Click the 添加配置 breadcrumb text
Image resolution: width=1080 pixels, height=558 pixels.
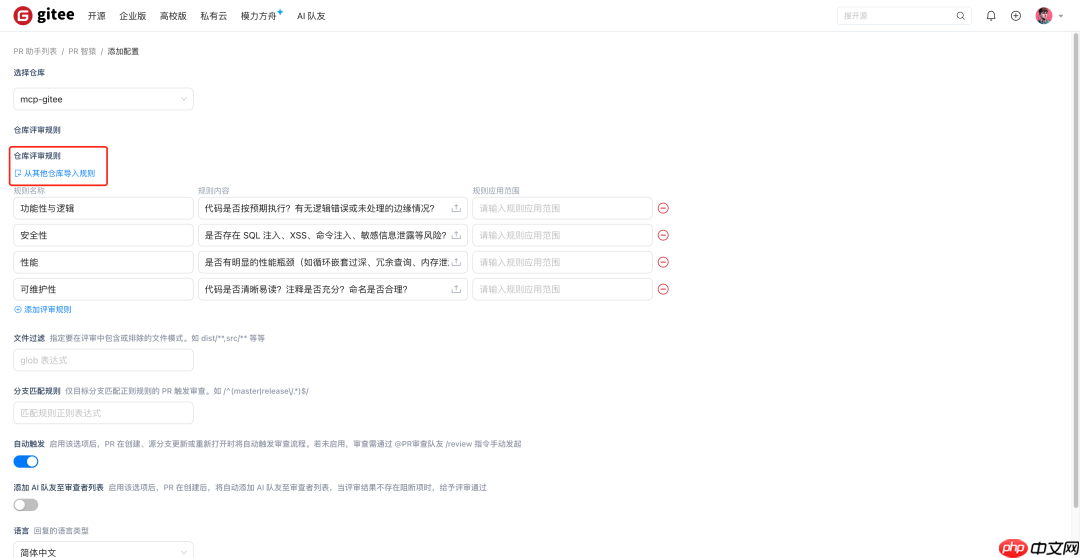pos(123,52)
